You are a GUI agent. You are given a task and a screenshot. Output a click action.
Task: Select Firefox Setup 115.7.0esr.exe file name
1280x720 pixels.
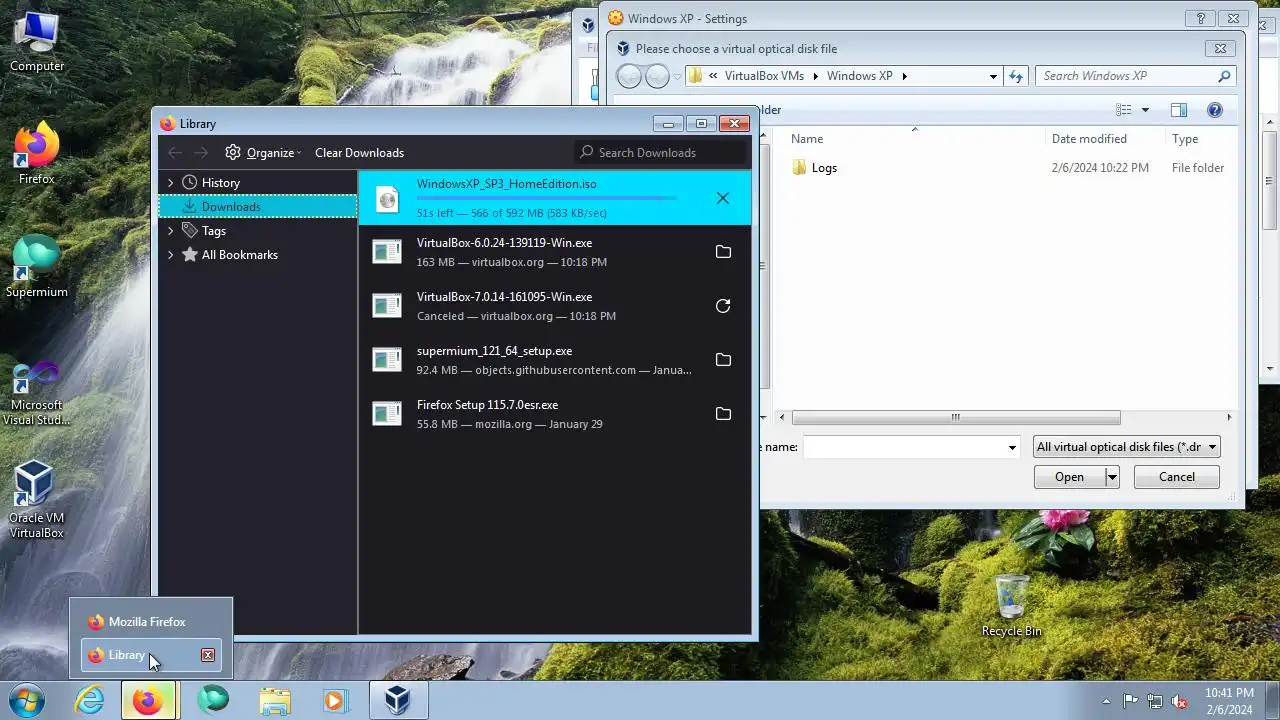pos(487,405)
